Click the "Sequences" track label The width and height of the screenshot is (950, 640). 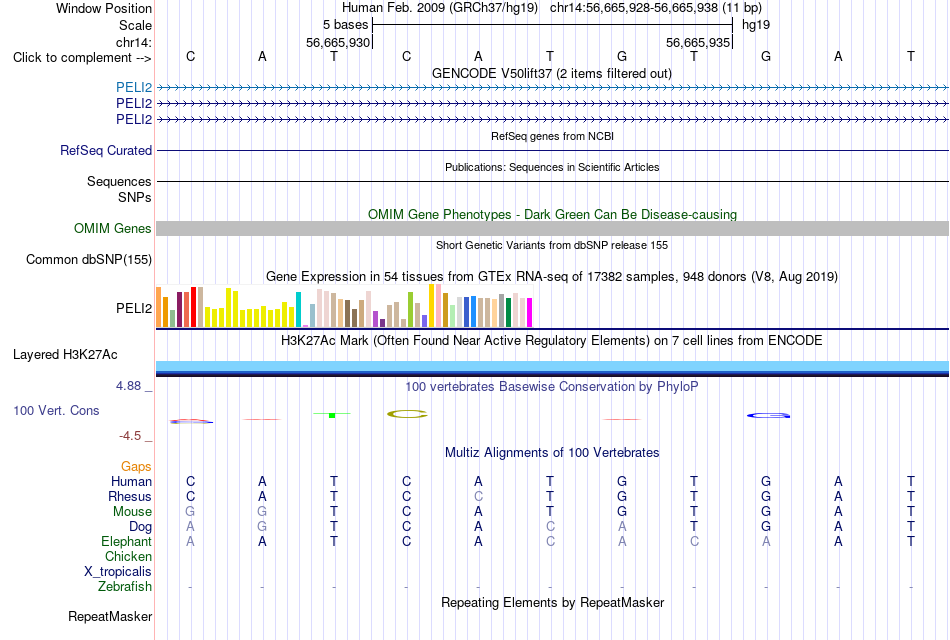(119, 181)
